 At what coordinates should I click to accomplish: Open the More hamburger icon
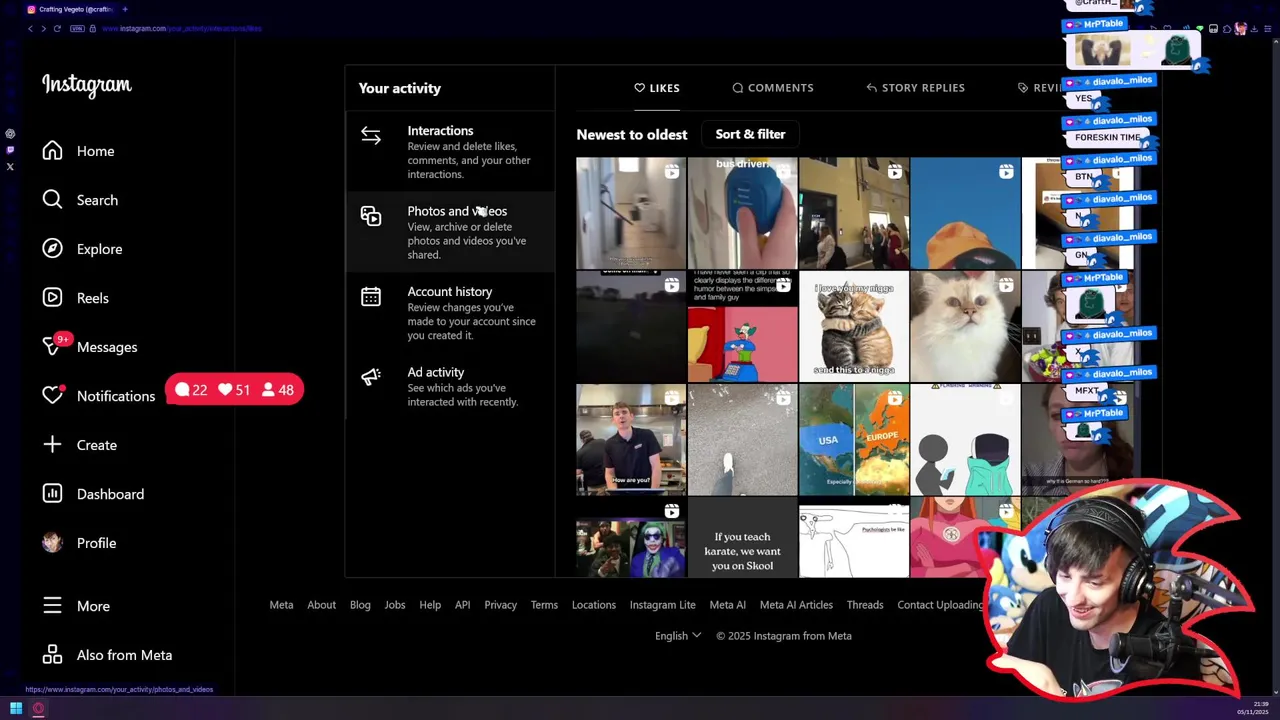click(x=52, y=606)
